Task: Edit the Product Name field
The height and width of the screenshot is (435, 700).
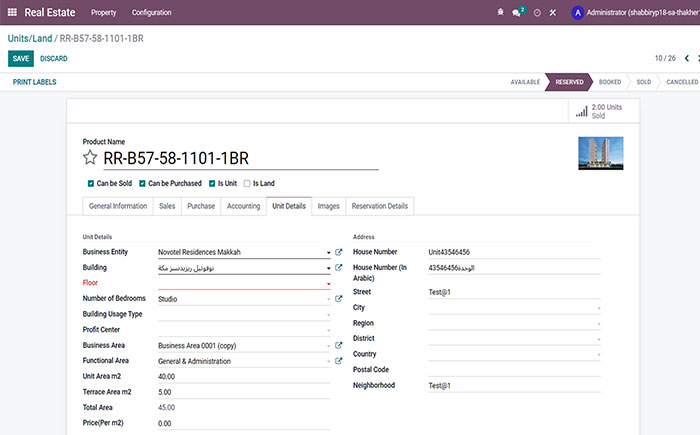Action: coord(241,159)
